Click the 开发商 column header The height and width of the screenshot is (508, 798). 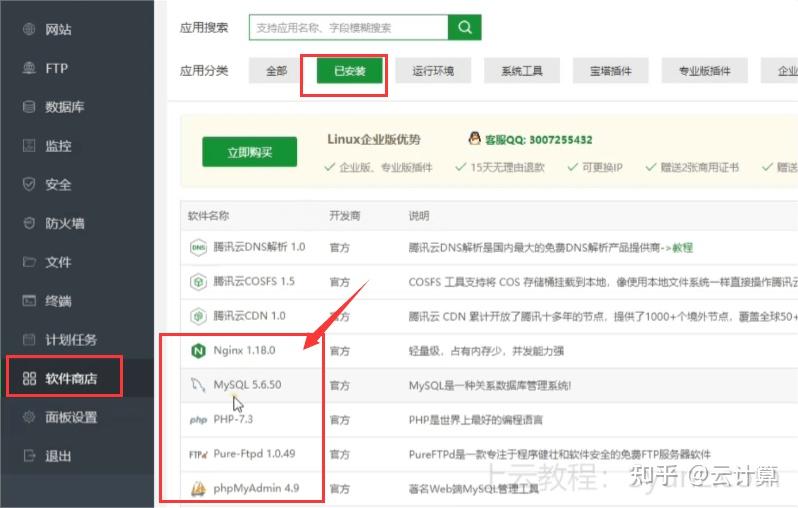pos(345,216)
